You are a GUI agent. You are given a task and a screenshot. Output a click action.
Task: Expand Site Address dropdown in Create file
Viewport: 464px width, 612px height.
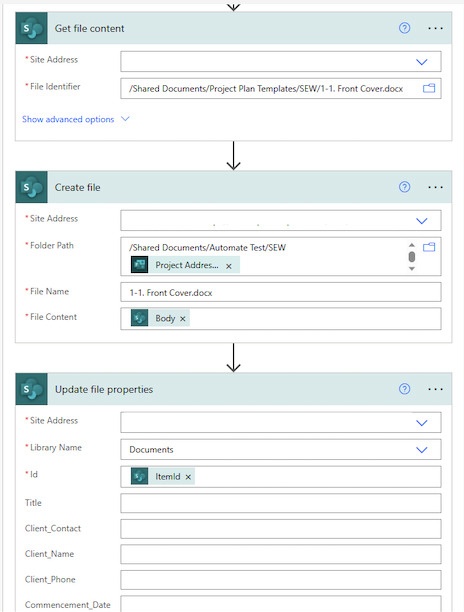pos(421,221)
